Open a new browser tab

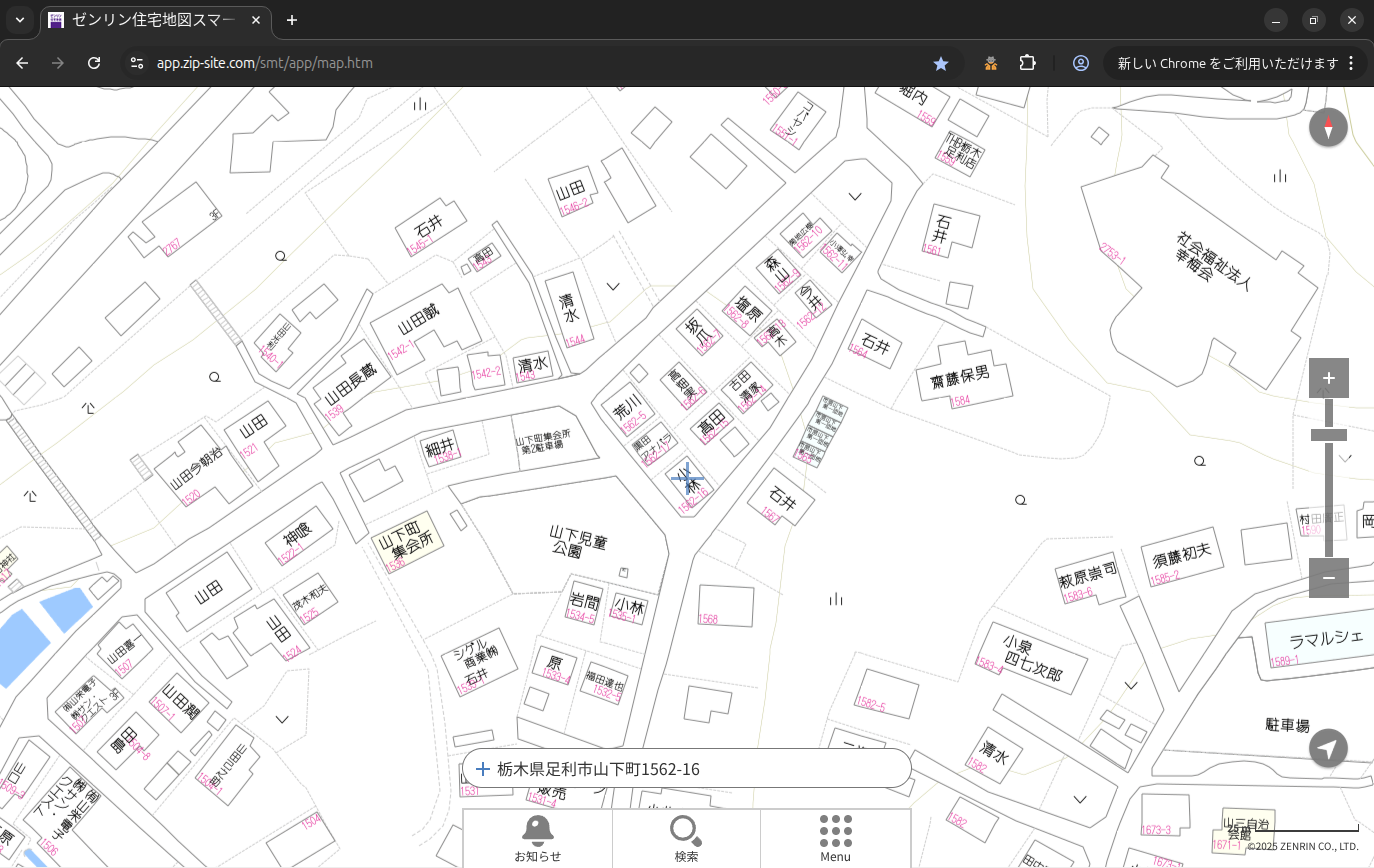point(292,20)
